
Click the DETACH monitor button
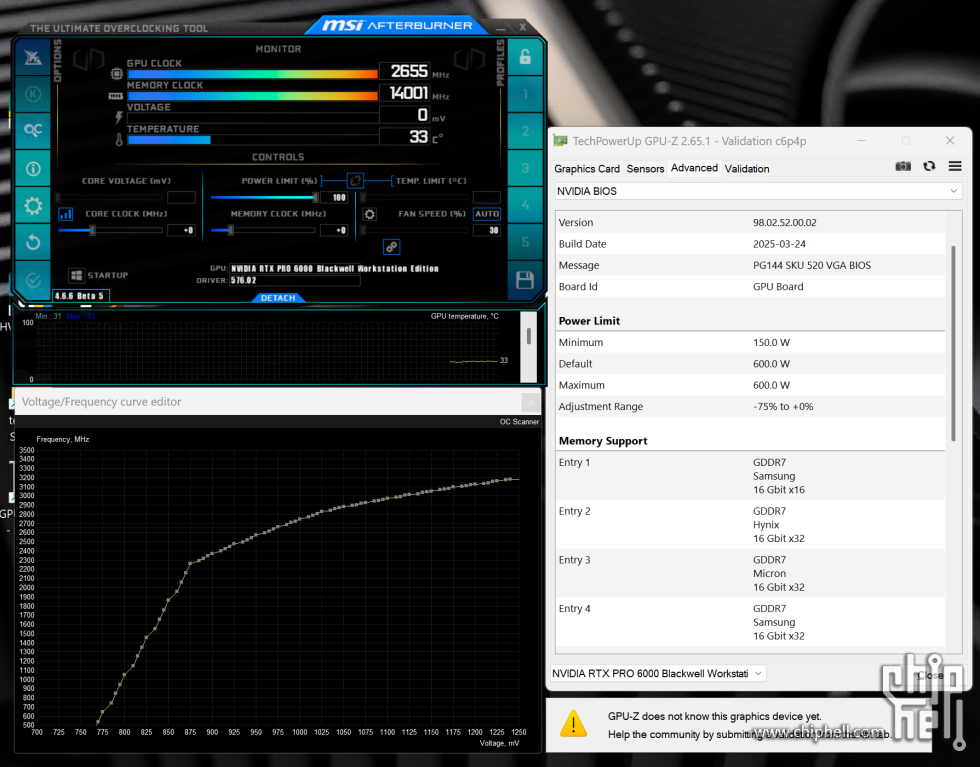point(278,298)
